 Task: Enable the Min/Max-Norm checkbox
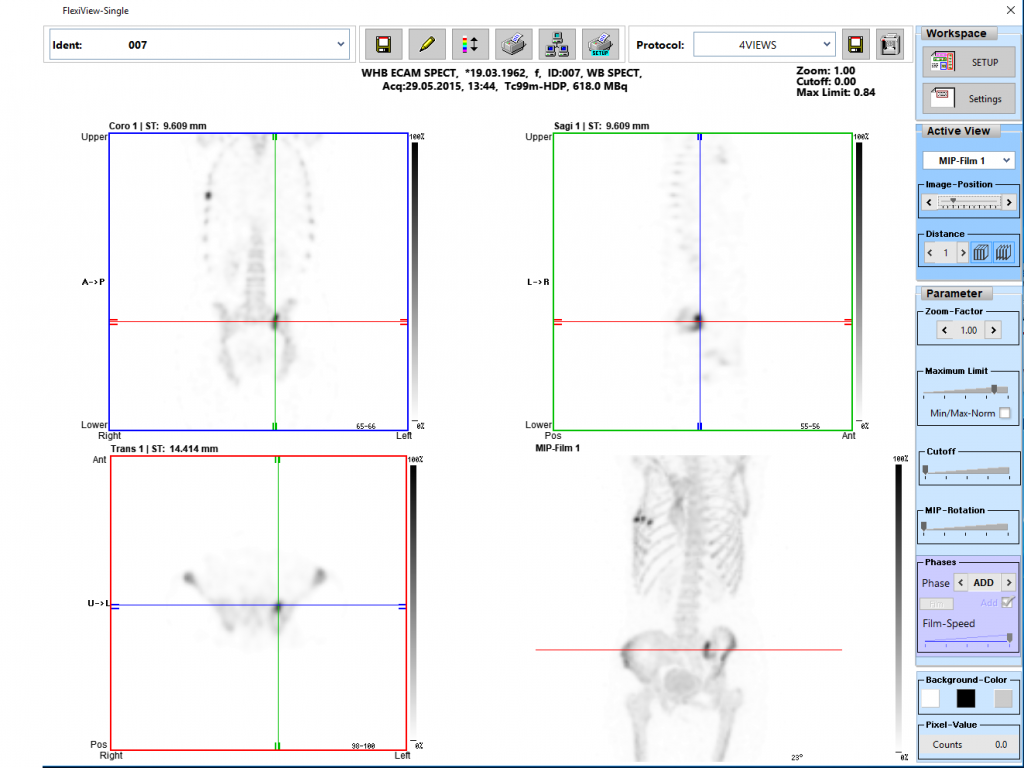1004,413
